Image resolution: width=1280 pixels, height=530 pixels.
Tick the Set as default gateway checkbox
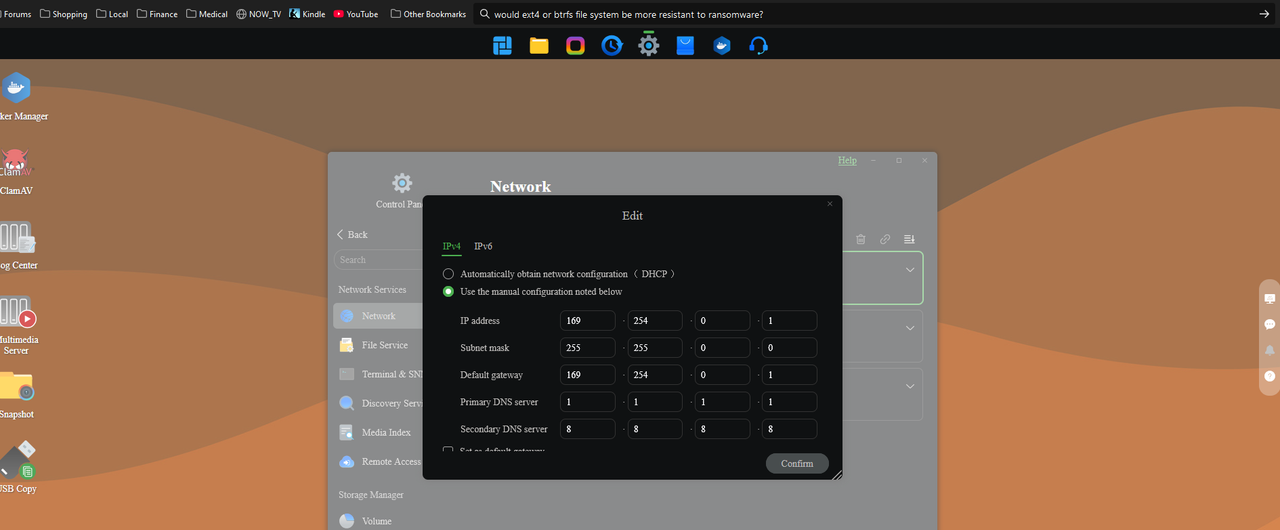point(448,451)
